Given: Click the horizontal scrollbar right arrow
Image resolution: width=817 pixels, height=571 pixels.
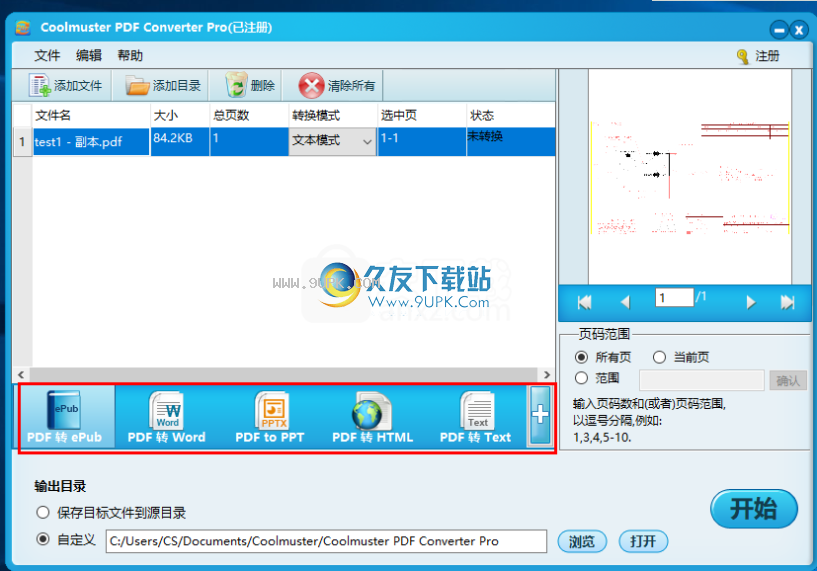Looking at the screenshot, I should (547, 375).
